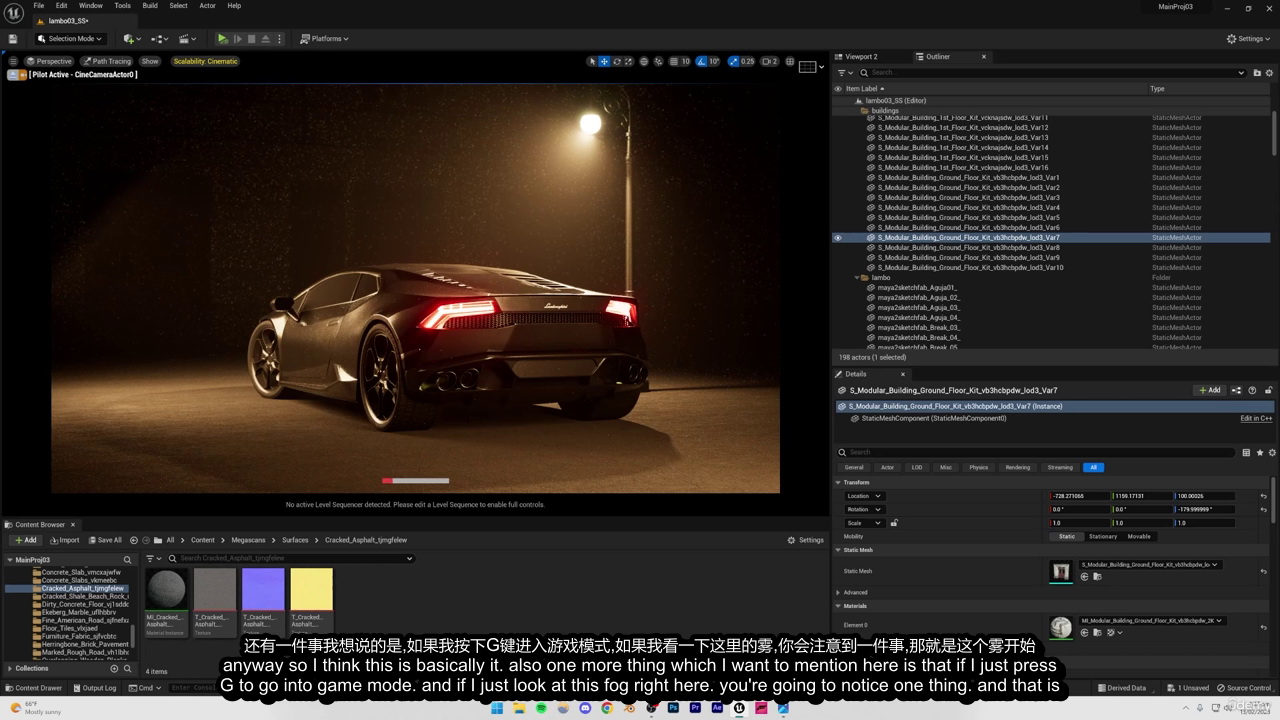
Task: Click the Scalability: Cinematic label
Action: tap(205, 61)
